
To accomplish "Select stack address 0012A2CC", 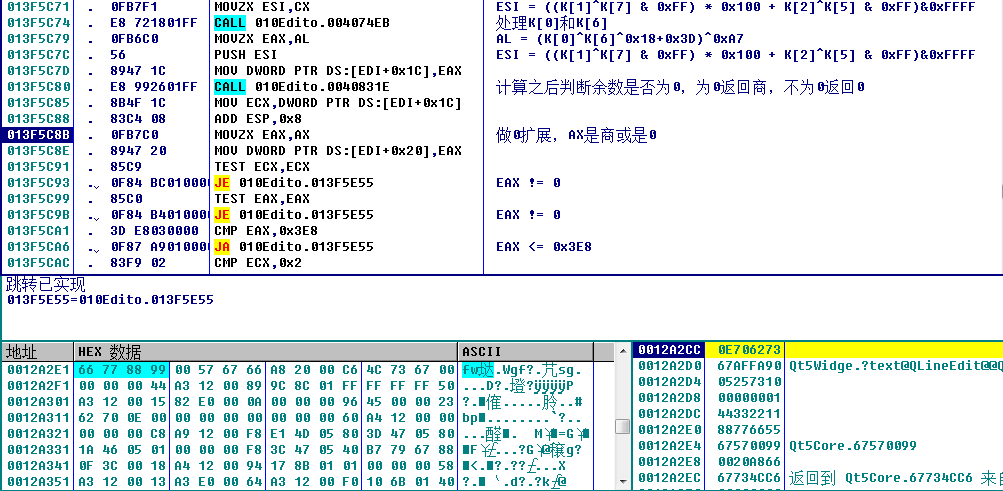I will coord(669,350).
